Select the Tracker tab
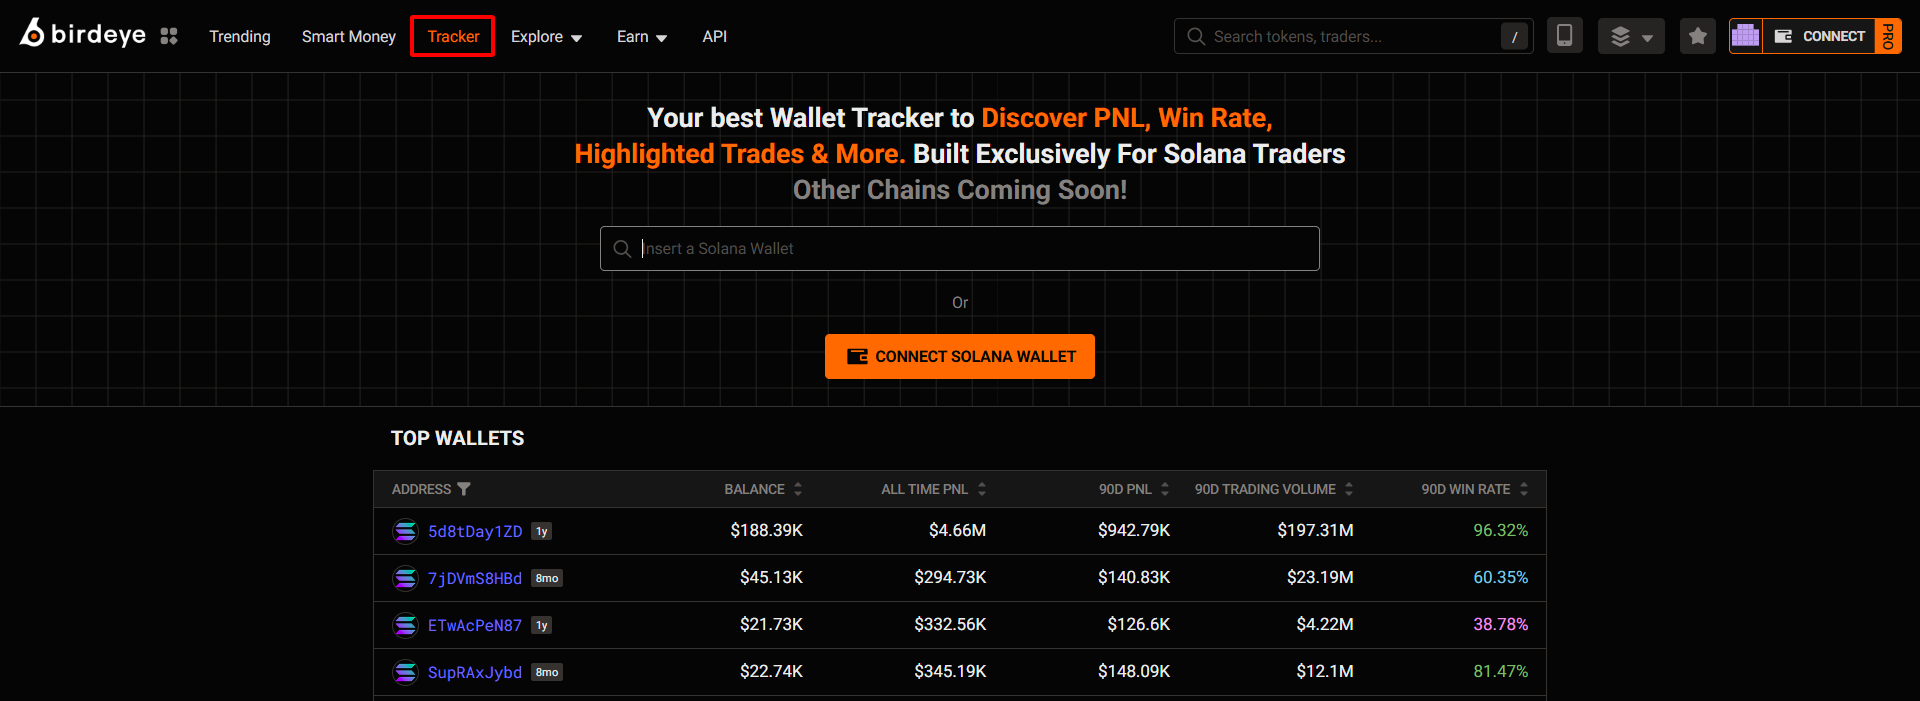1920x701 pixels. (x=453, y=36)
